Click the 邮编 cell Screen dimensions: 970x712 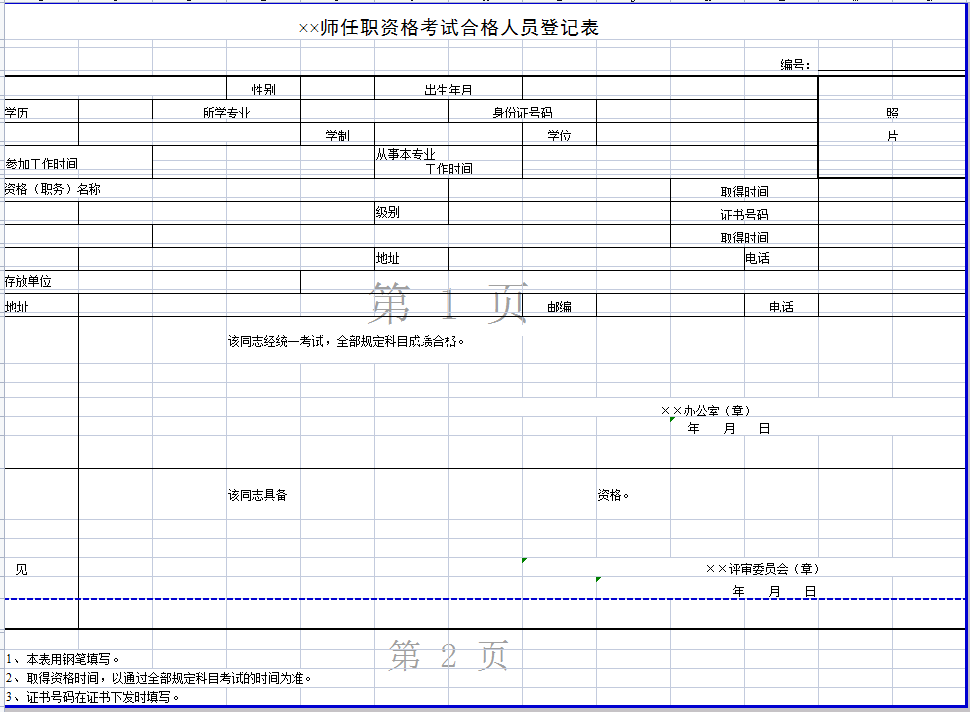coord(559,307)
